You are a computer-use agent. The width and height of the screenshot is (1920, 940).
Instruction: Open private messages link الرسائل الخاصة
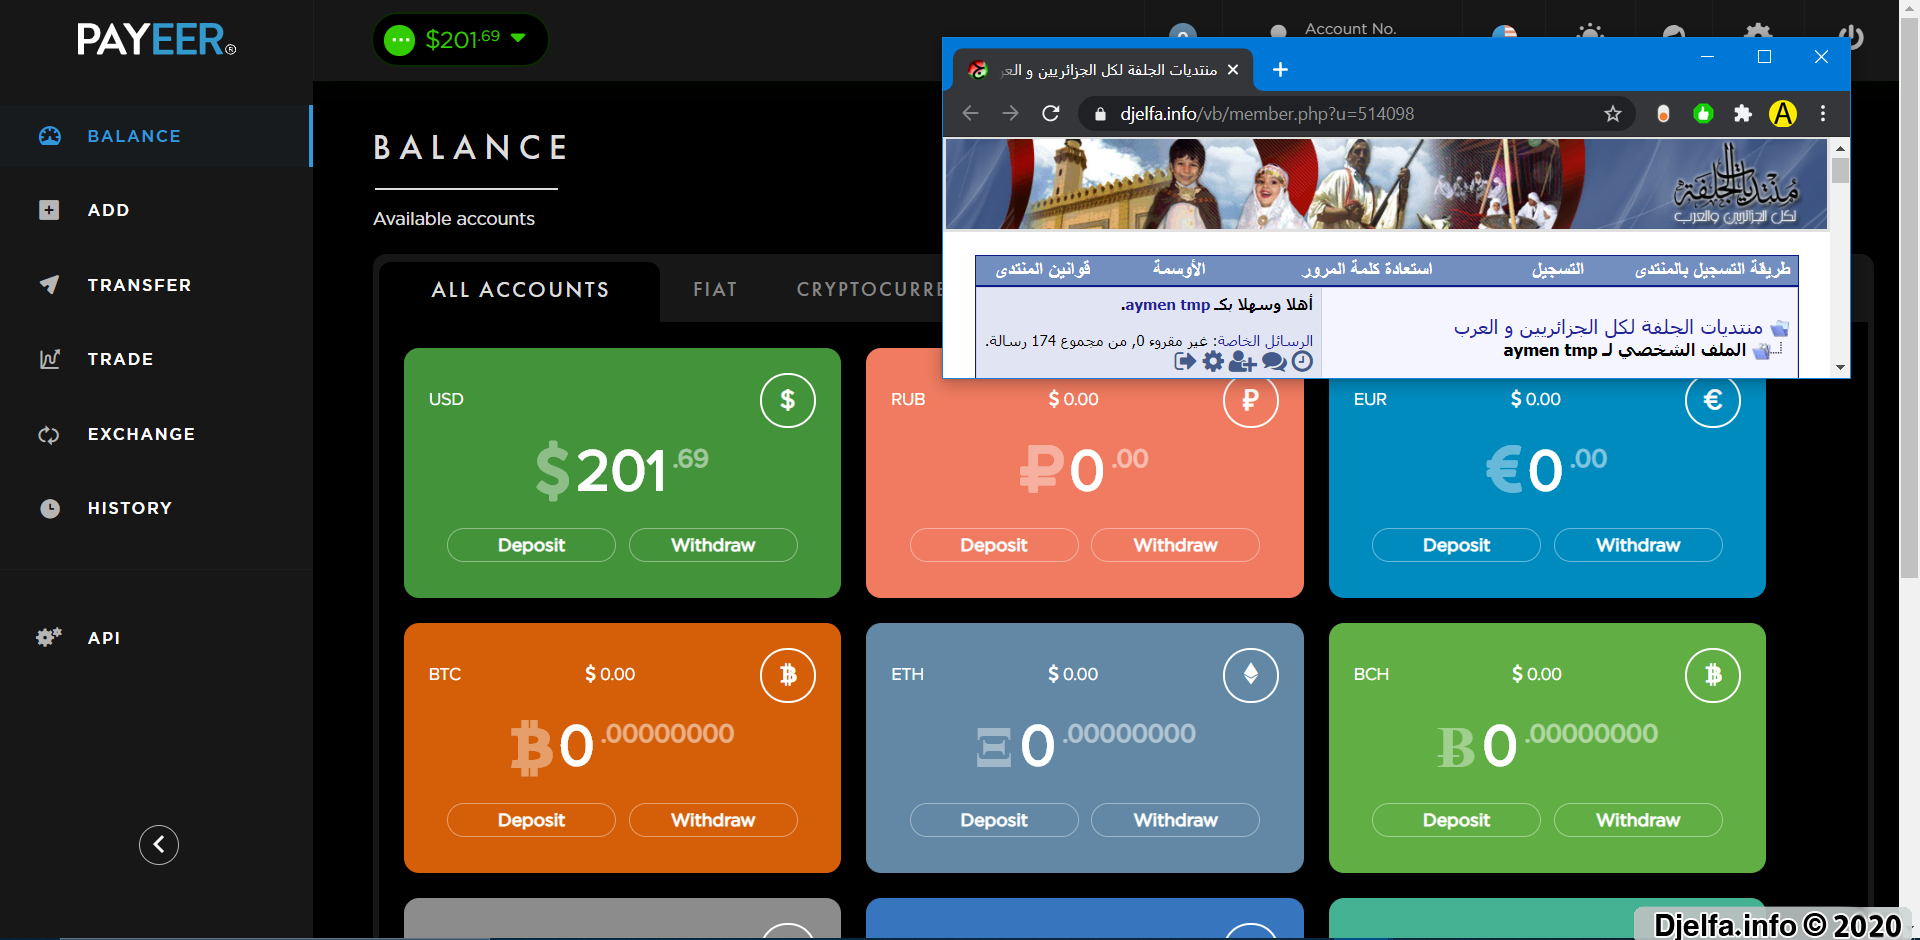[x=1266, y=341]
